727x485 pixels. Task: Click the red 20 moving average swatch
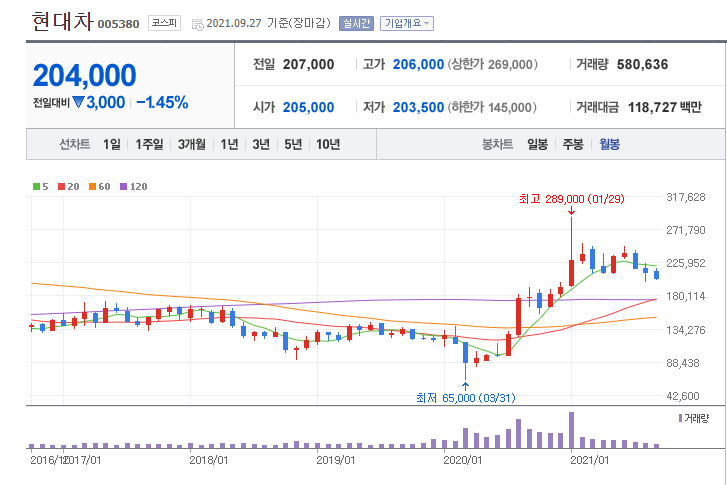tap(61, 186)
